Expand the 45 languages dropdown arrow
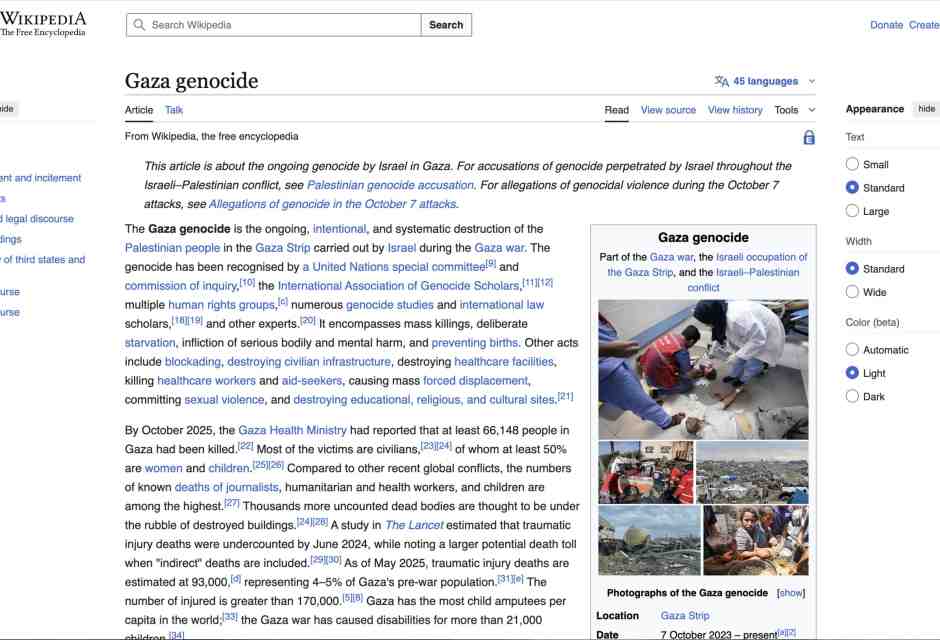Viewport: 940px width, 640px height. coord(812,81)
